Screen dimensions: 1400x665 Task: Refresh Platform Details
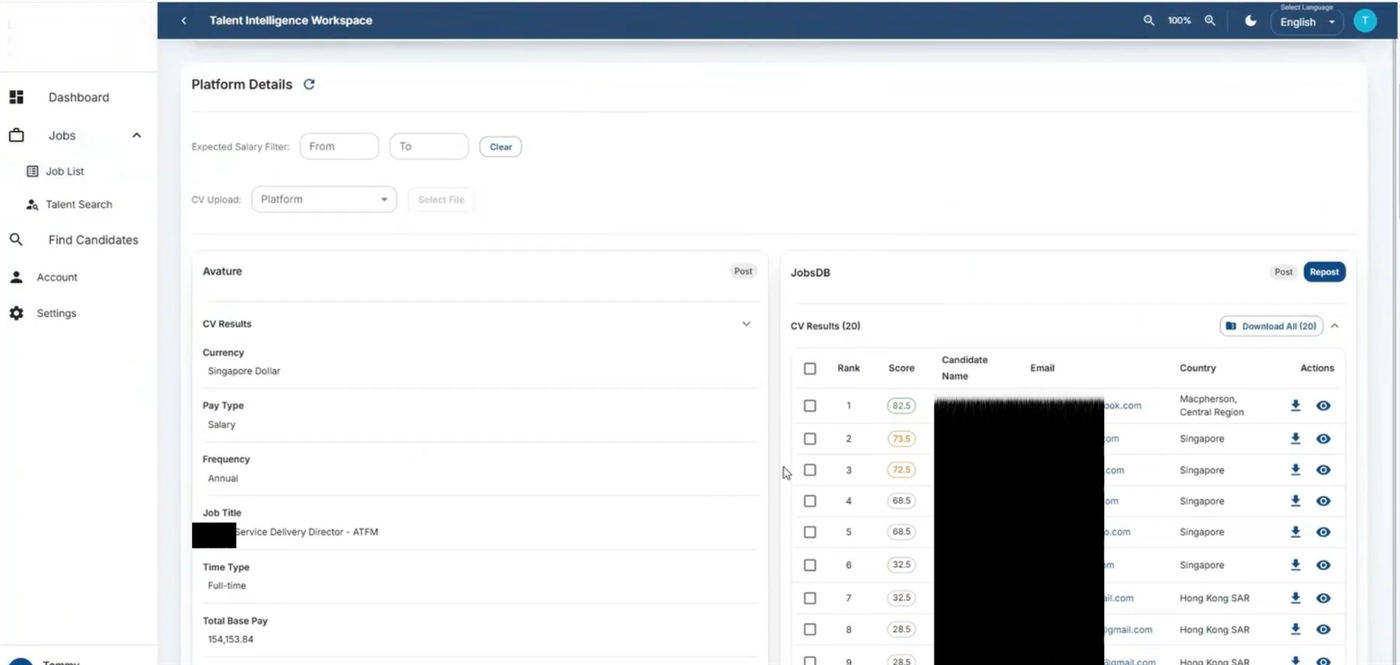pyautogui.click(x=309, y=84)
